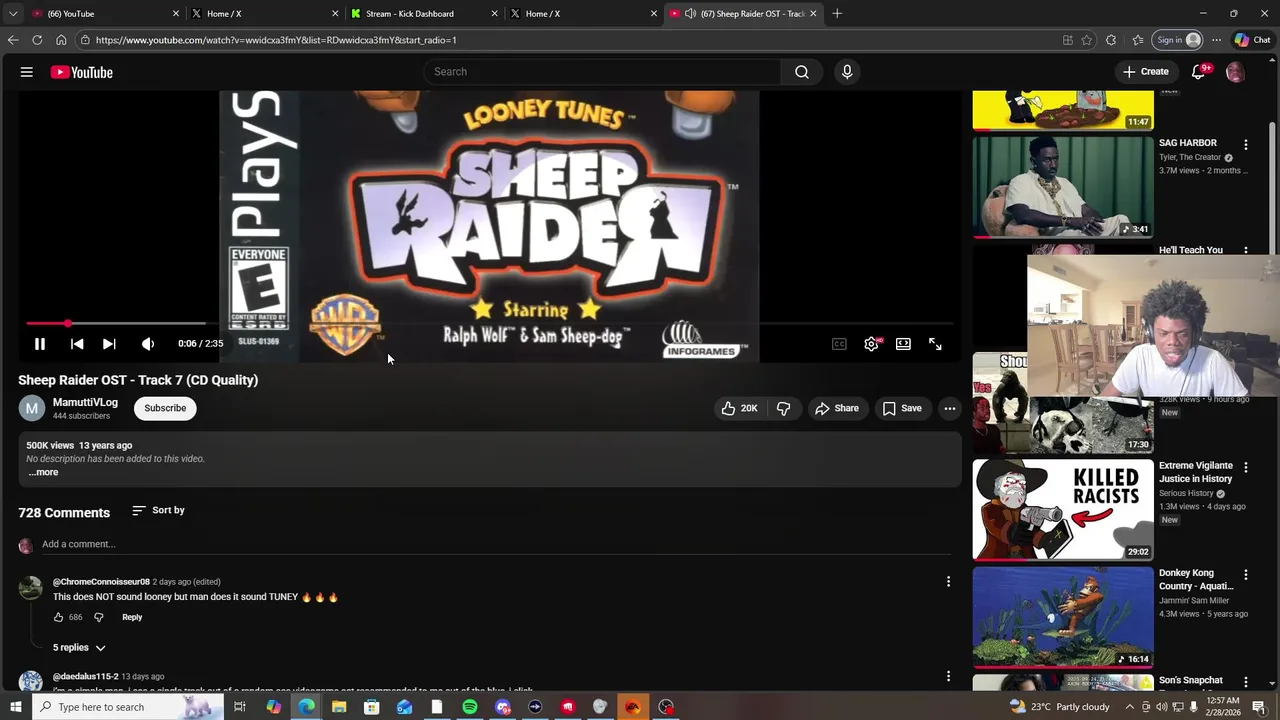Open MamuttiVLog channel name link
This screenshot has width=1280, height=720.
coord(85,402)
